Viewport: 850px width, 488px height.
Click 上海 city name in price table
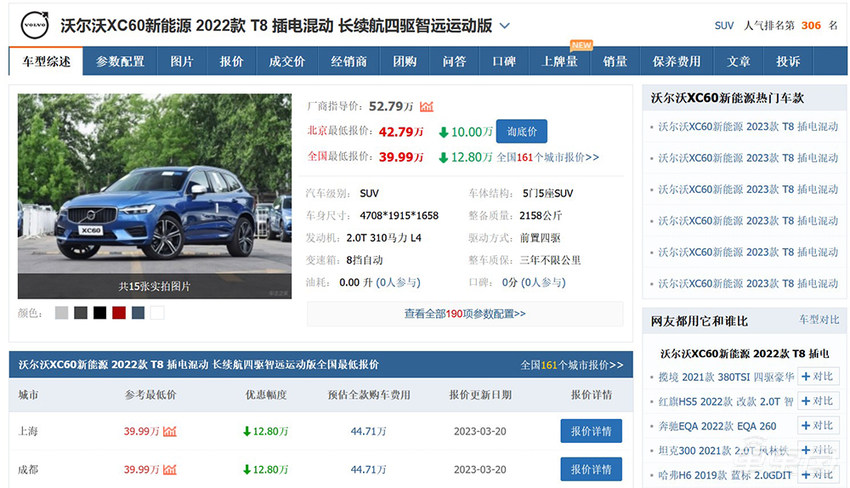[28, 432]
